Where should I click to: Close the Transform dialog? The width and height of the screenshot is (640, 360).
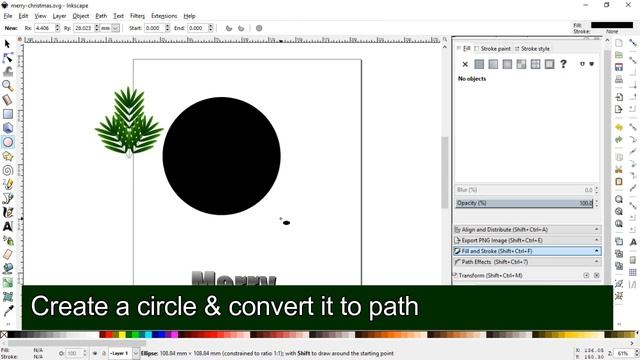[596, 276]
